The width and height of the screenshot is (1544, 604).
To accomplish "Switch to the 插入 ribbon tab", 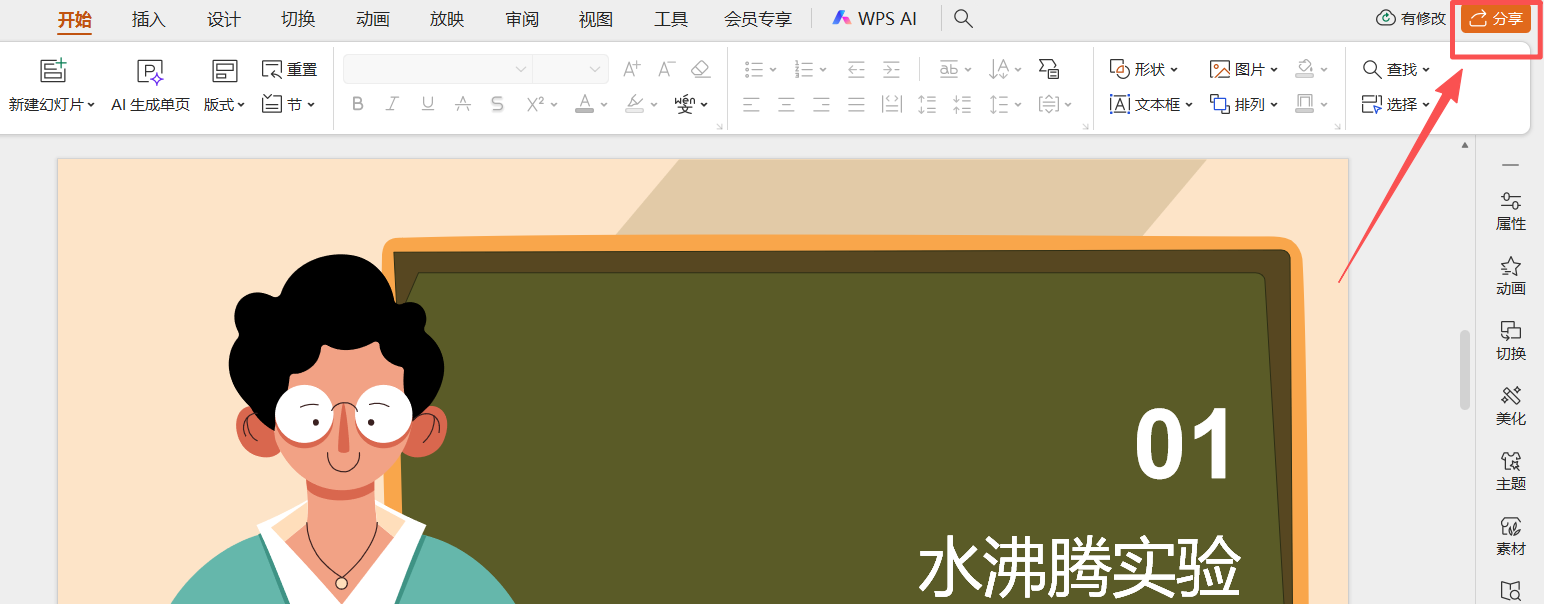I will tap(148, 18).
